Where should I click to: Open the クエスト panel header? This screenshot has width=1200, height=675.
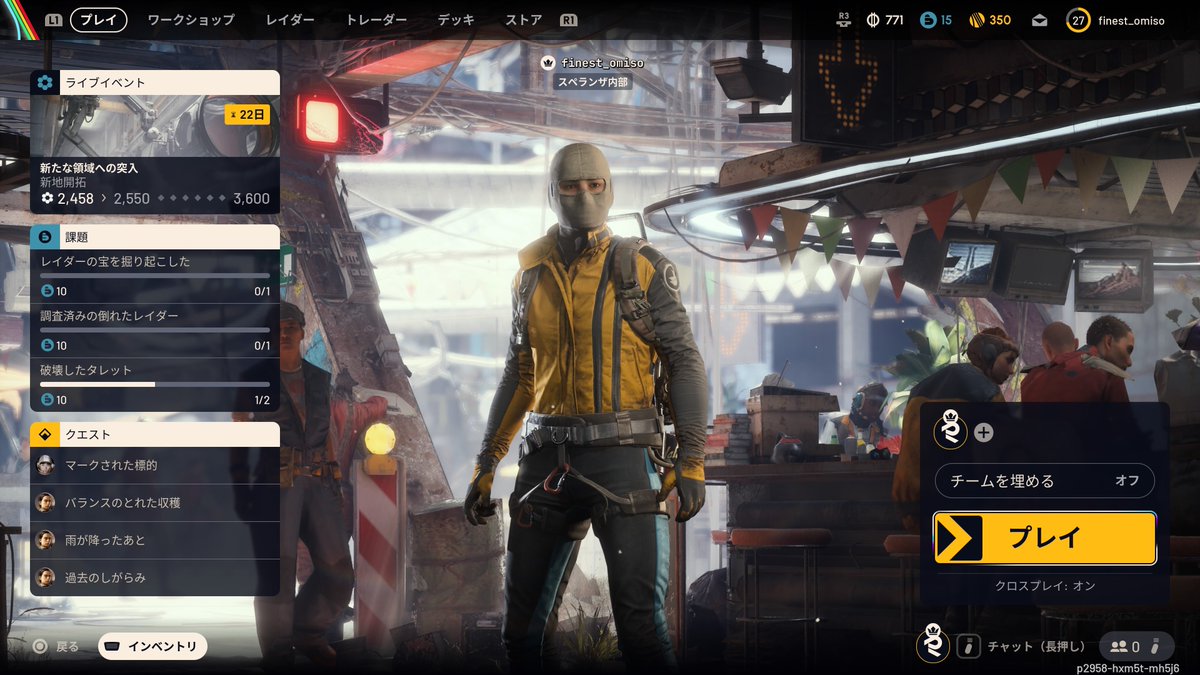click(x=155, y=435)
